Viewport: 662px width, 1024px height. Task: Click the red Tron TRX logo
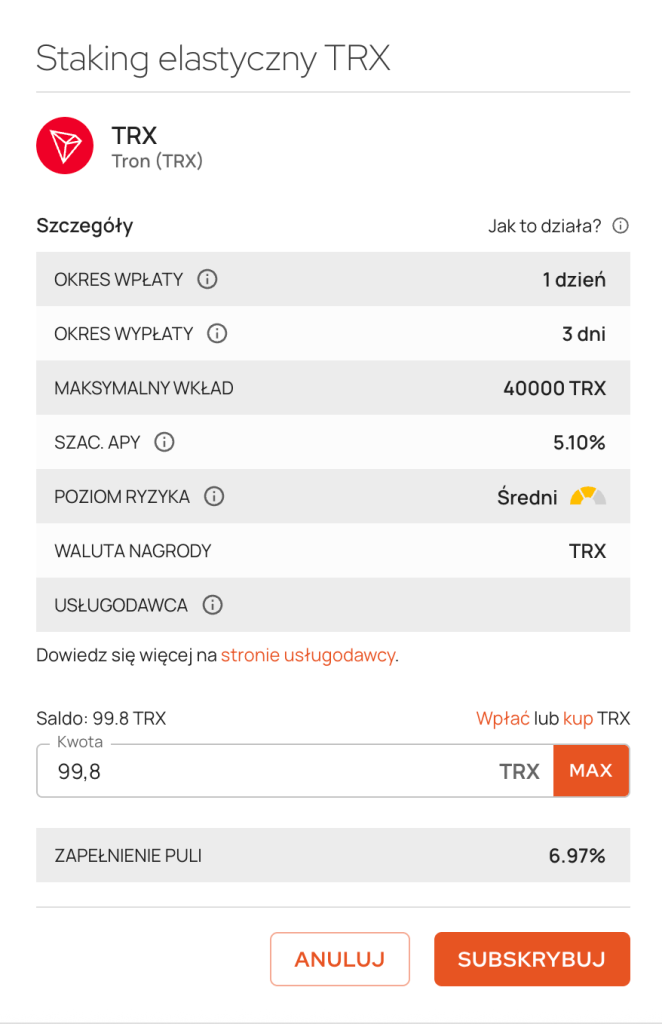coord(64,146)
